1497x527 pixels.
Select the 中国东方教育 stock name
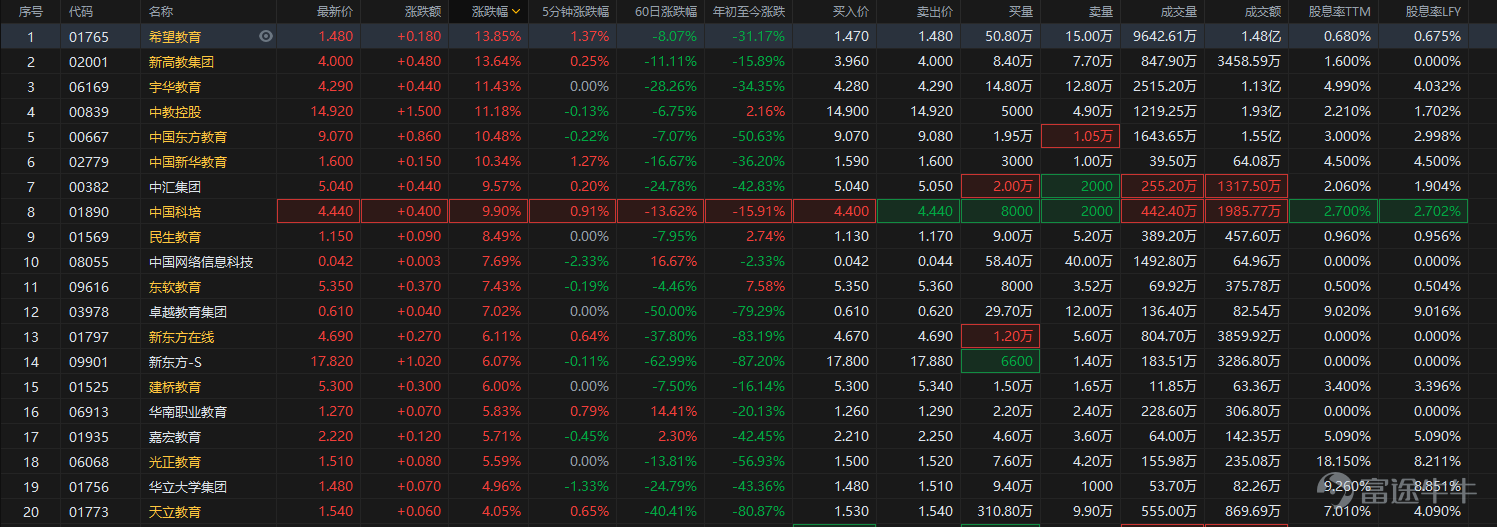[x=188, y=137]
